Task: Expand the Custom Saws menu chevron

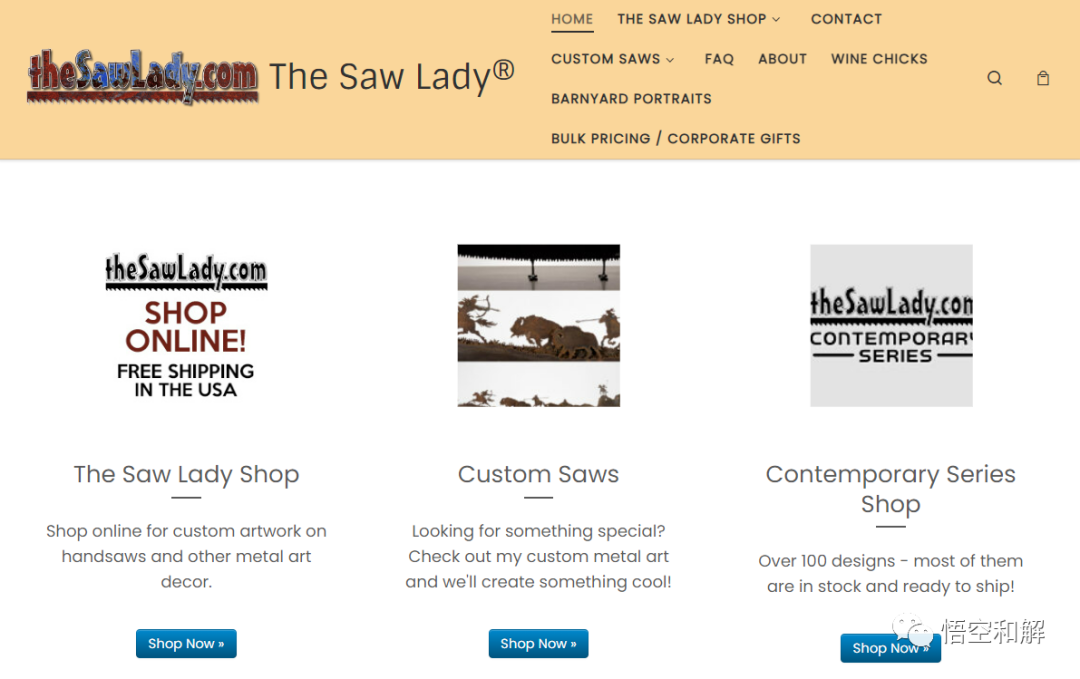Action: coord(669,60)
